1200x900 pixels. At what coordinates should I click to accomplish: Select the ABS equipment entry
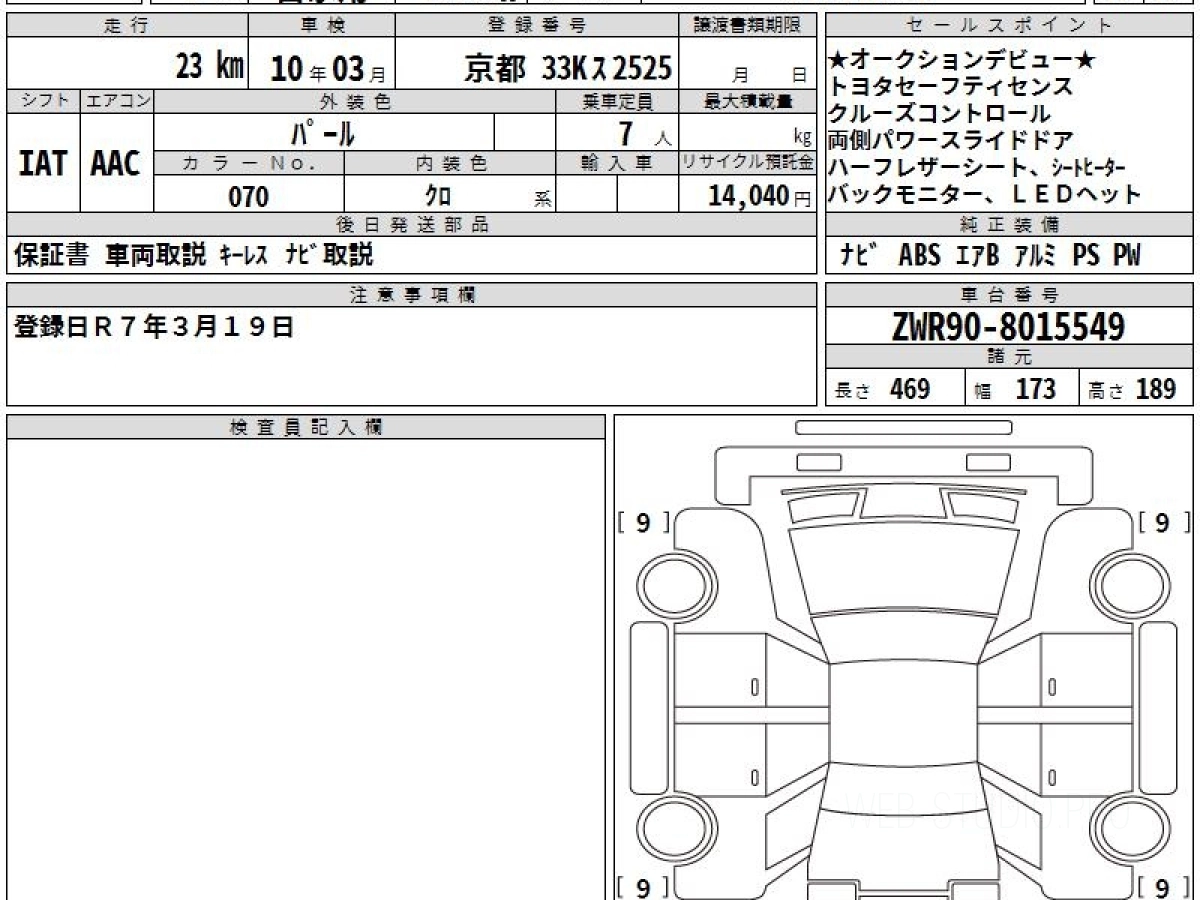(x=919, y=256)
